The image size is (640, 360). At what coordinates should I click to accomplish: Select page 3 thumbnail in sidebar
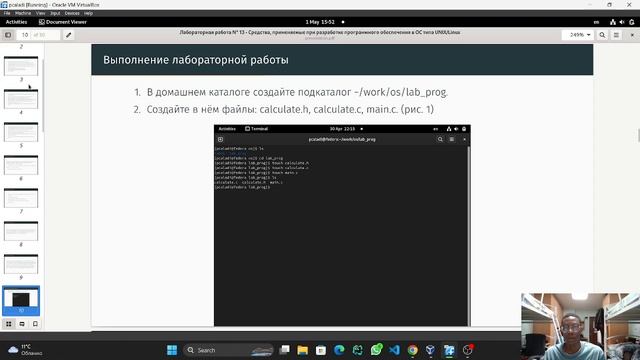[x=21, y=66]
